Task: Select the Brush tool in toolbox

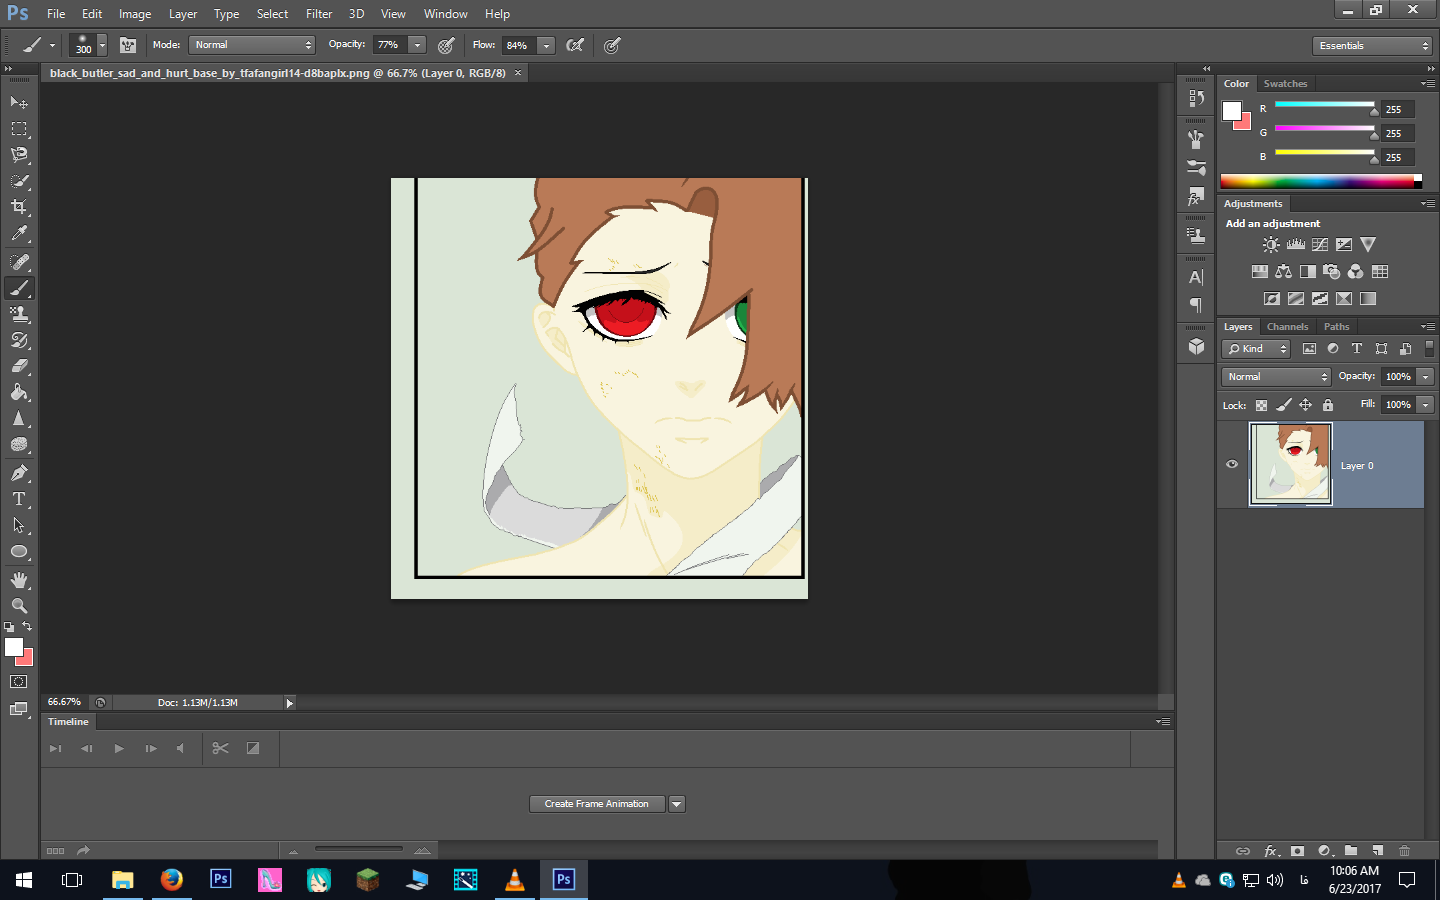Action: (x=19, y=288)
